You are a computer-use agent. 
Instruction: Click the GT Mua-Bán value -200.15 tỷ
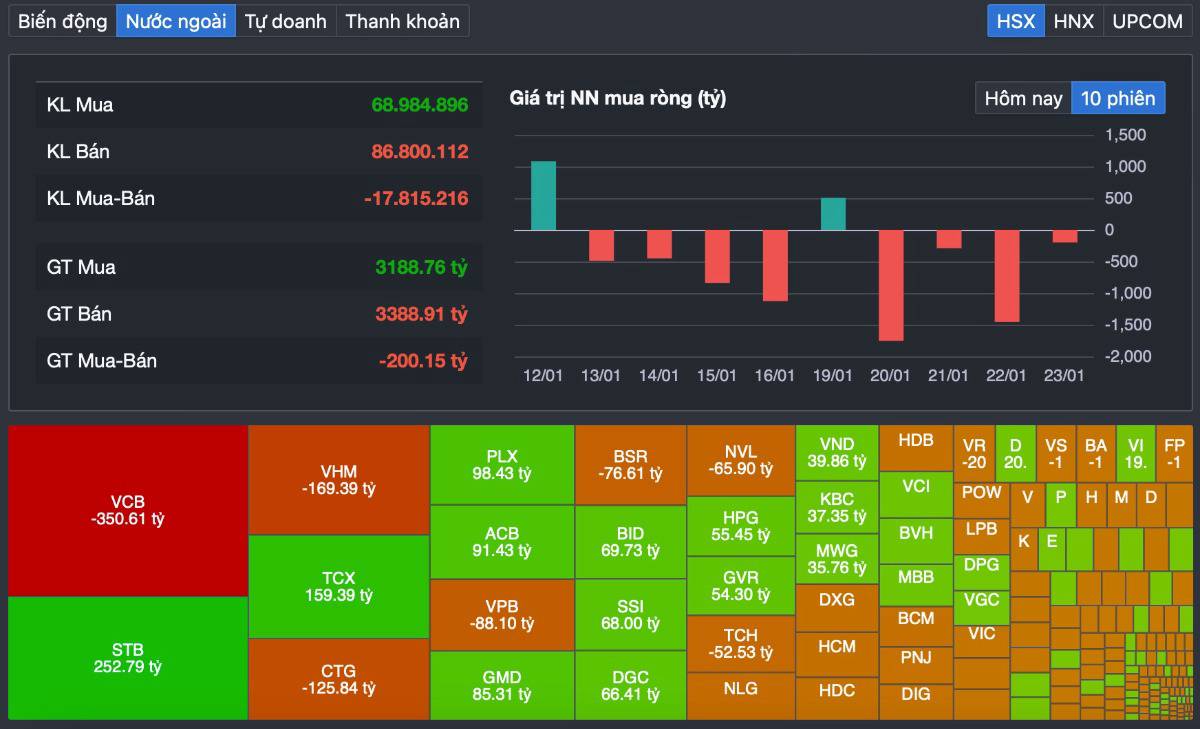(x=423, y=361)
